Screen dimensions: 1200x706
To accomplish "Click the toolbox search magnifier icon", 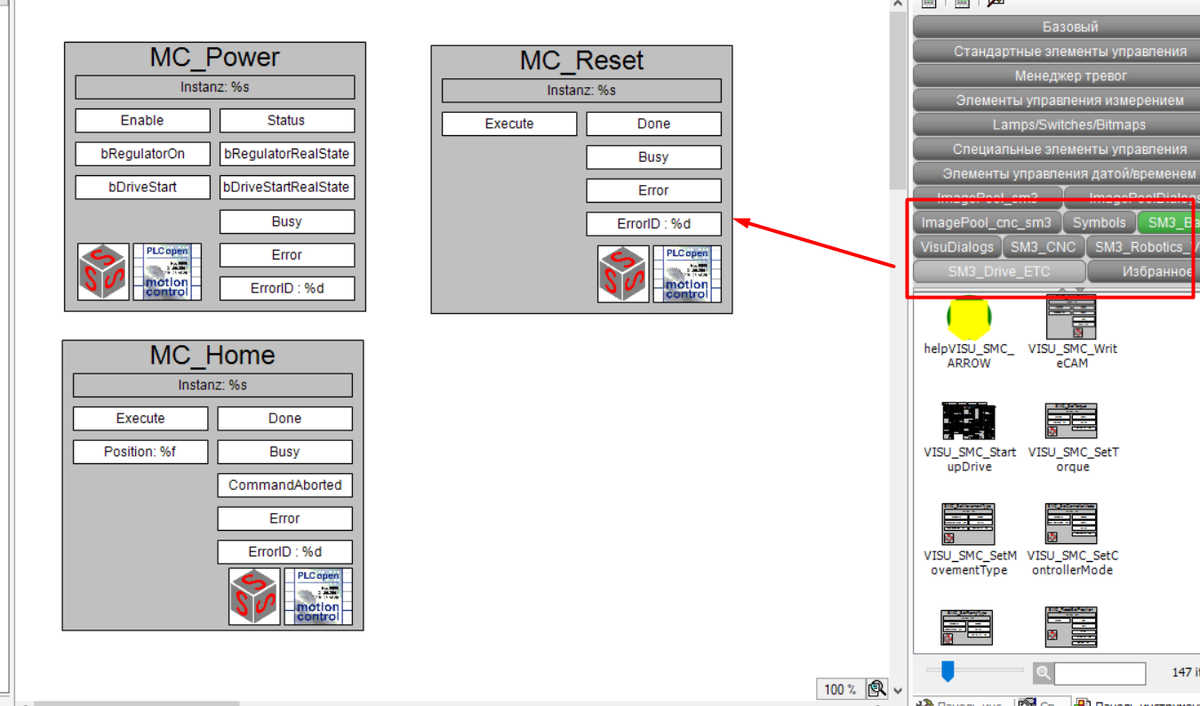I will 1043,673.
